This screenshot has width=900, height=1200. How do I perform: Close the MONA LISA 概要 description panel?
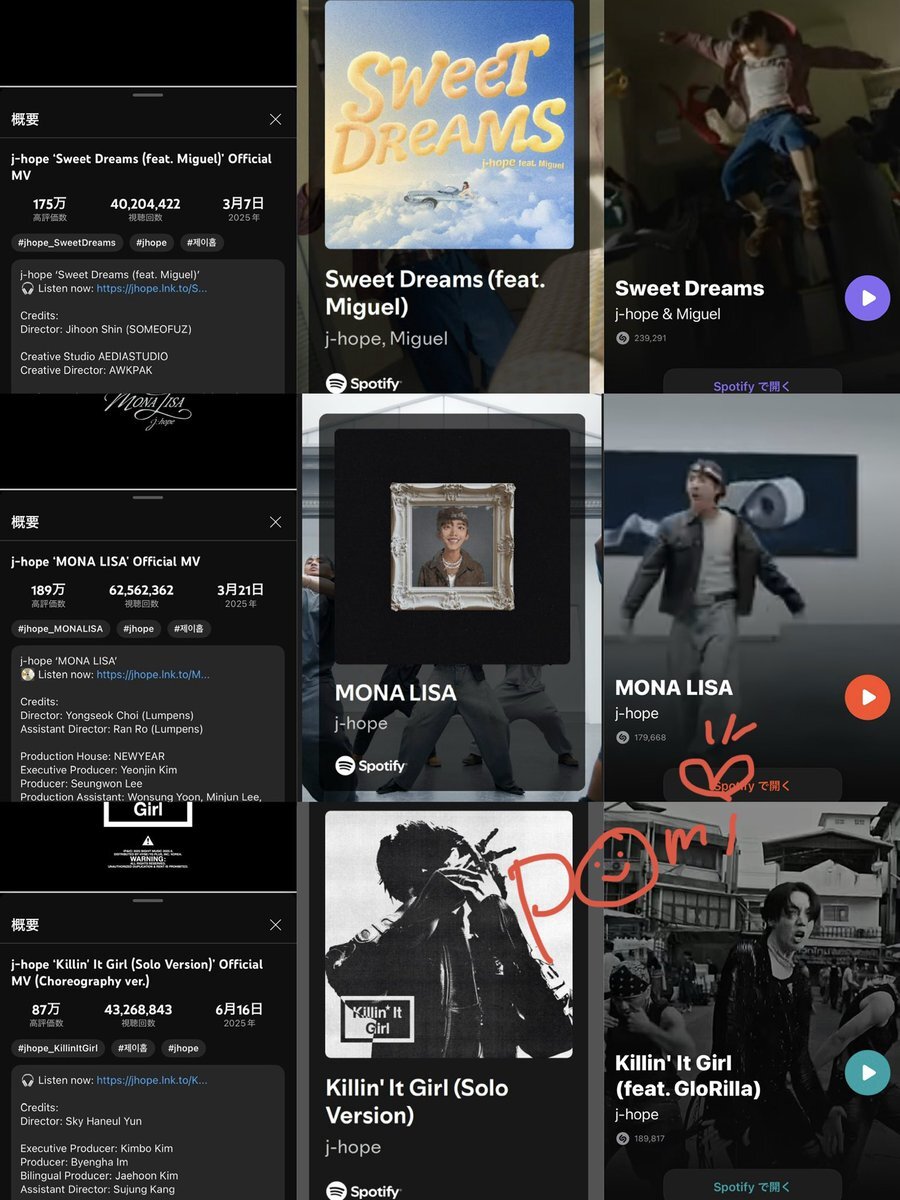point(275,522)
